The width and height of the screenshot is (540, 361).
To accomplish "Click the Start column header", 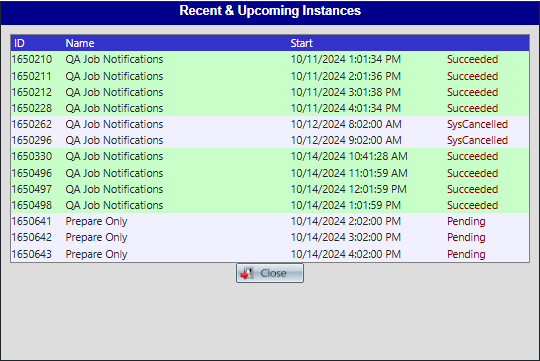I will point(301,43).
